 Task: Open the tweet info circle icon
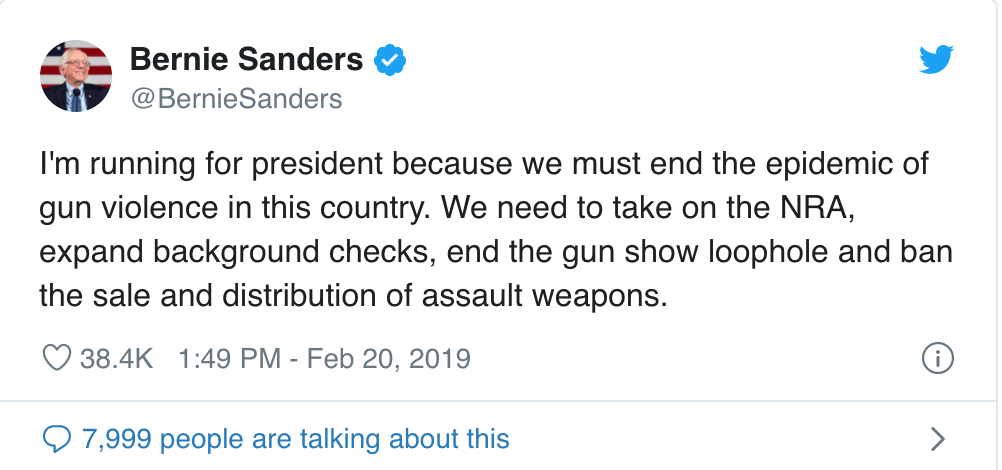coord(937,358)
